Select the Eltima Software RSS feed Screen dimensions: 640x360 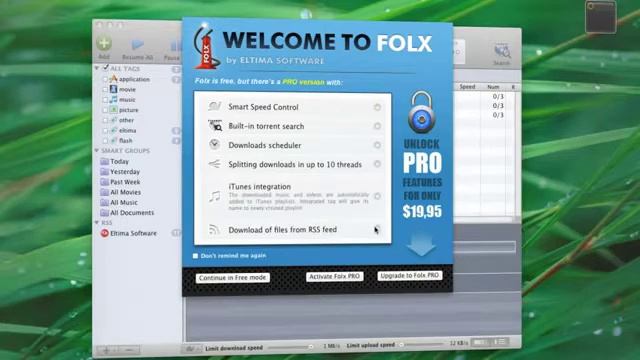point(133,233)
